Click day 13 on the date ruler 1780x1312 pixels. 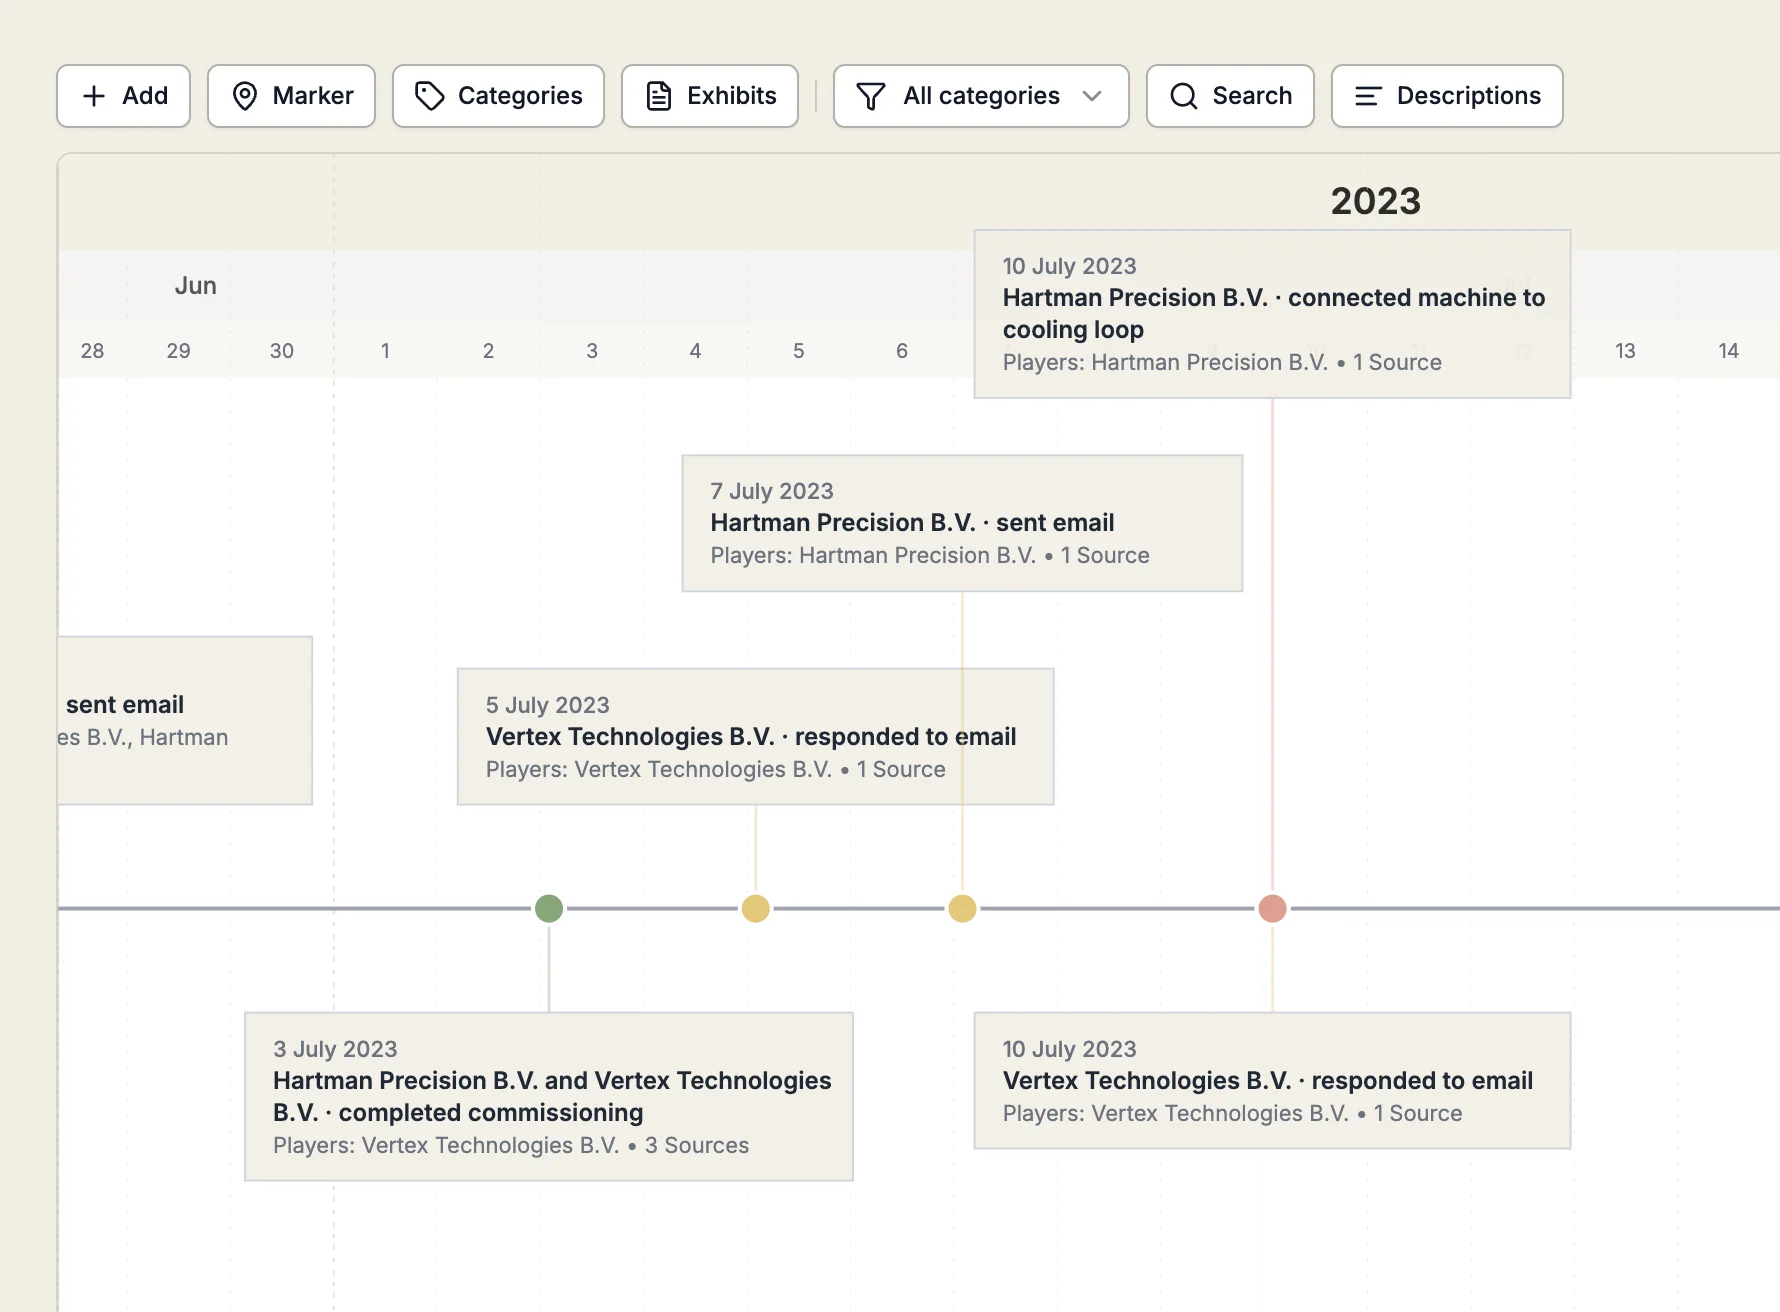click(x=1625, y=351)
